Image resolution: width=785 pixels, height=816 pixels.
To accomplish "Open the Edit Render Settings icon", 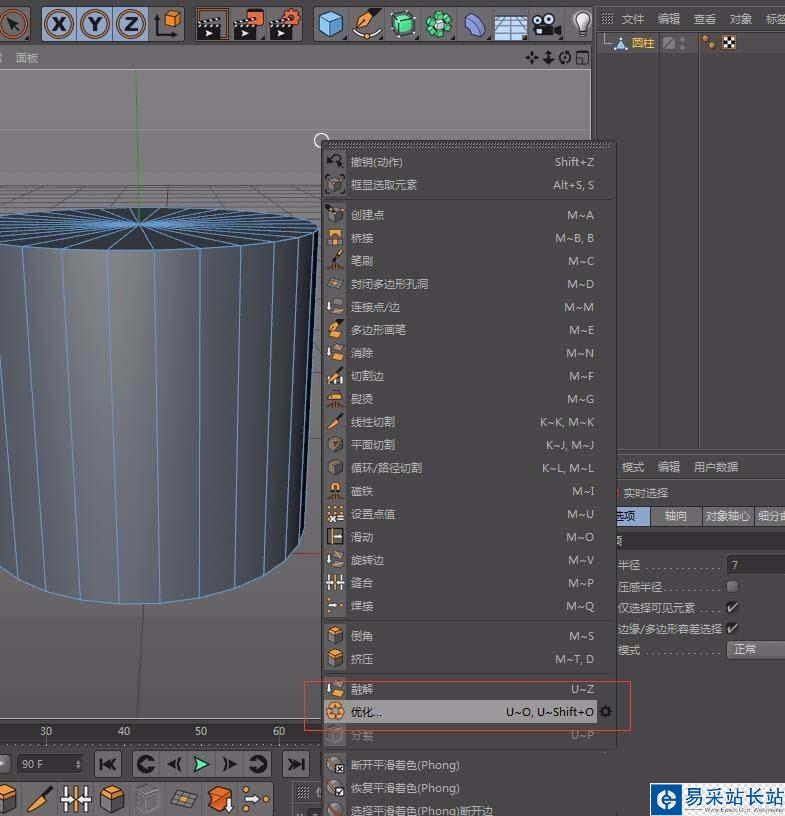I will coord(285,23).
